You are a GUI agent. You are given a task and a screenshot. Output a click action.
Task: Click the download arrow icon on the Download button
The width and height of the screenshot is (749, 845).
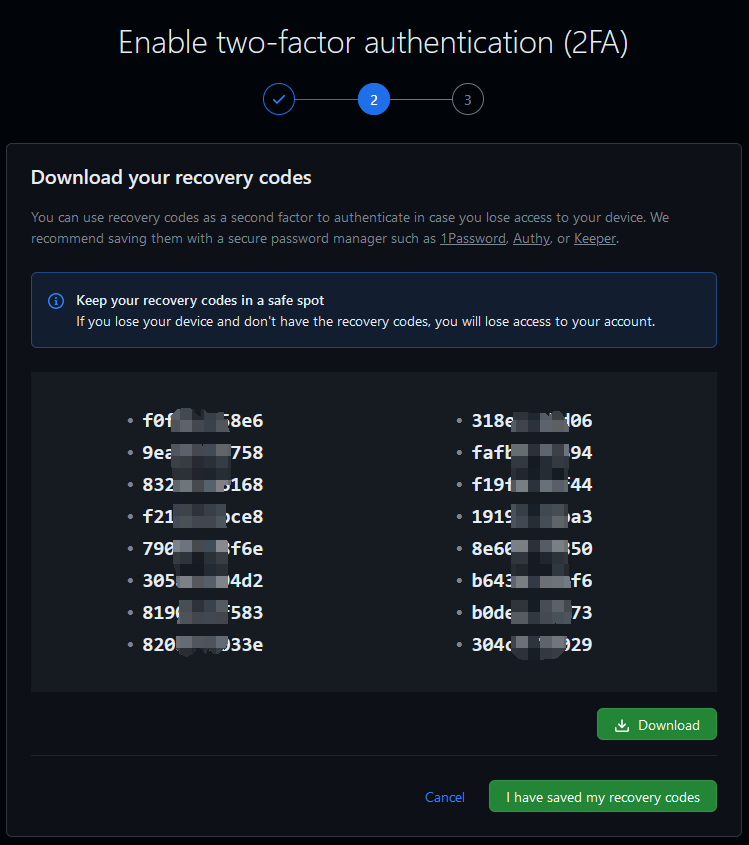[622, 725]
